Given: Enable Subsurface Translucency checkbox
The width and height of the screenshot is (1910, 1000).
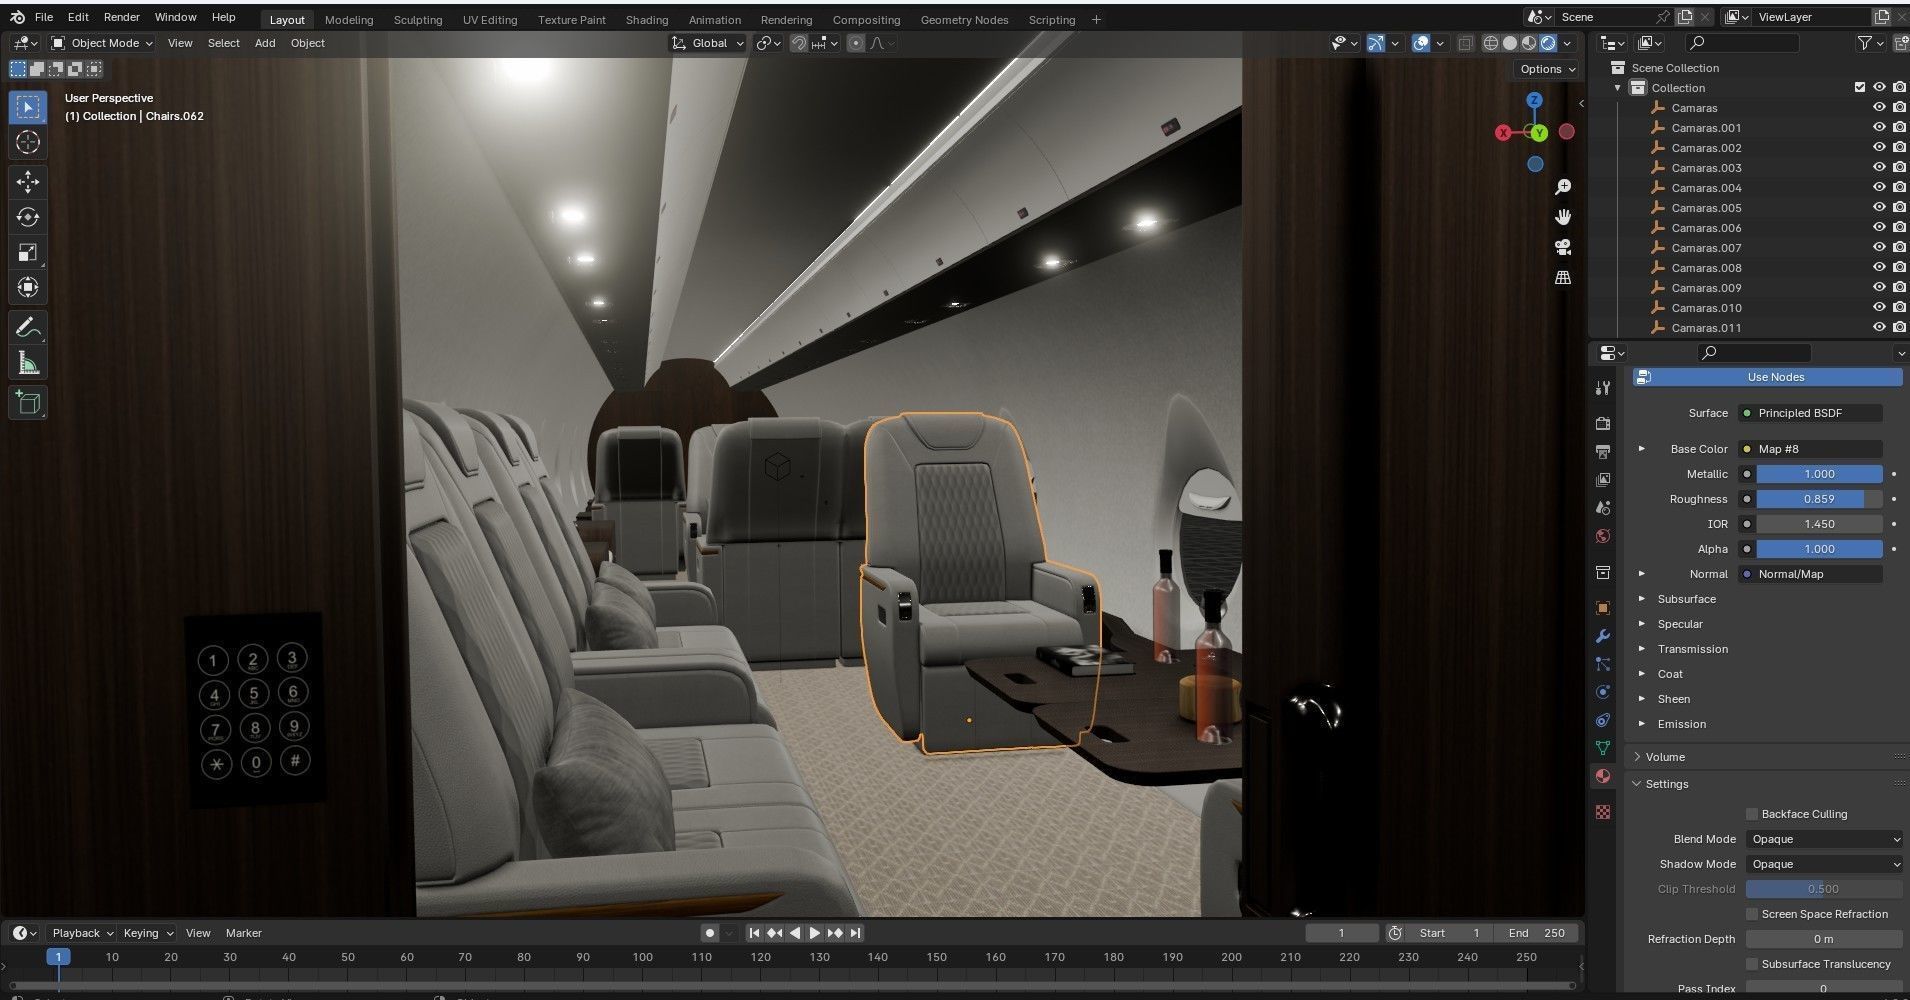Looking at the screenshot, I should coord(1752,964).
